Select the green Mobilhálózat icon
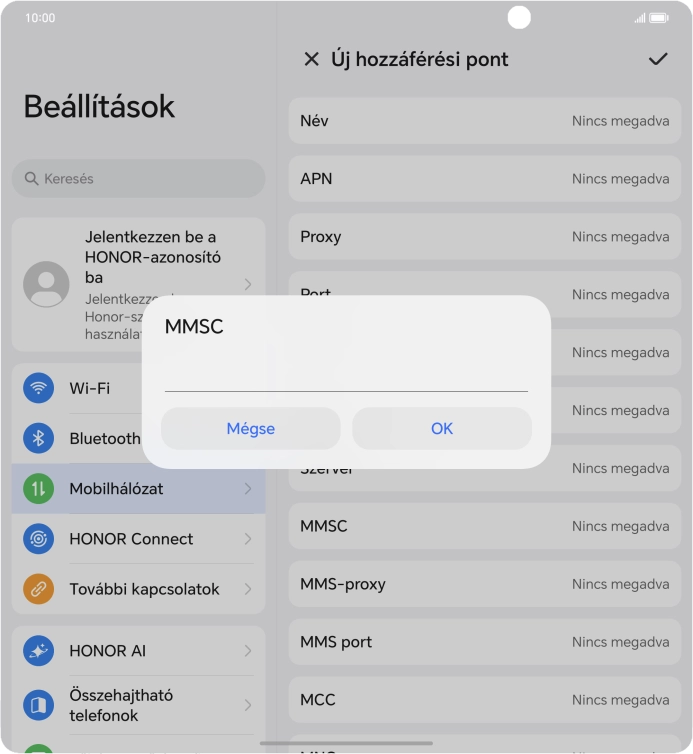 (38, 489)
